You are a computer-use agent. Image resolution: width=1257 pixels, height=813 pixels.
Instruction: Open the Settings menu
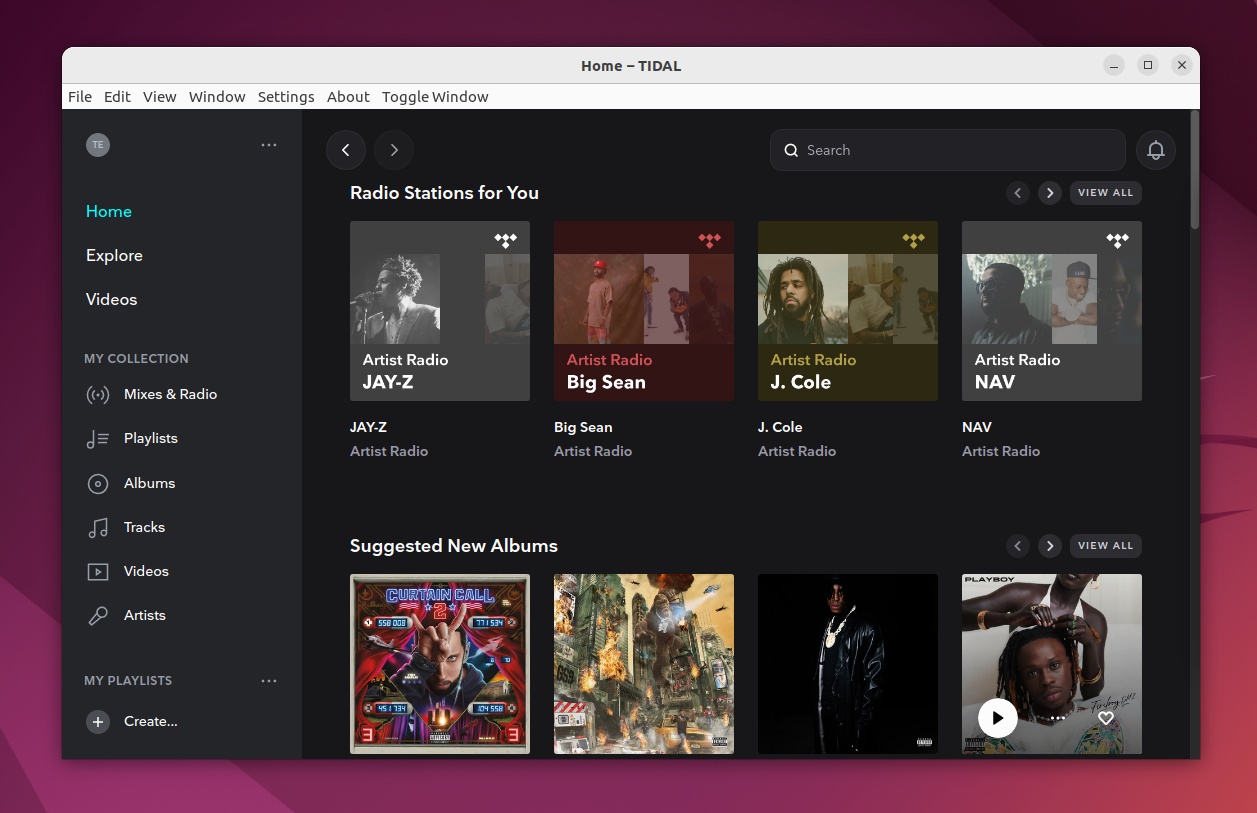(x=286, y=97)
